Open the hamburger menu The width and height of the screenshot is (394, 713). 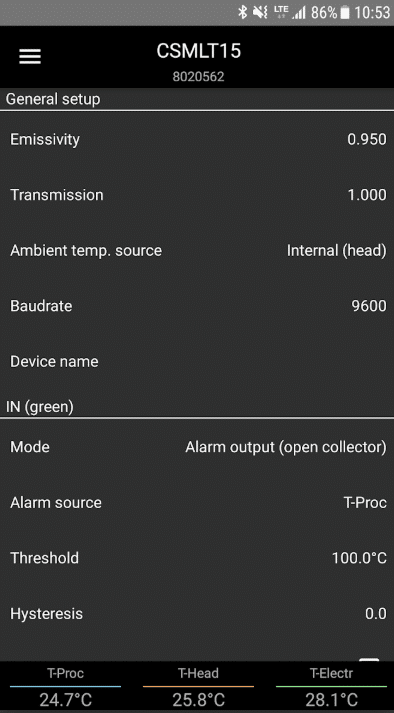[30, 56]
